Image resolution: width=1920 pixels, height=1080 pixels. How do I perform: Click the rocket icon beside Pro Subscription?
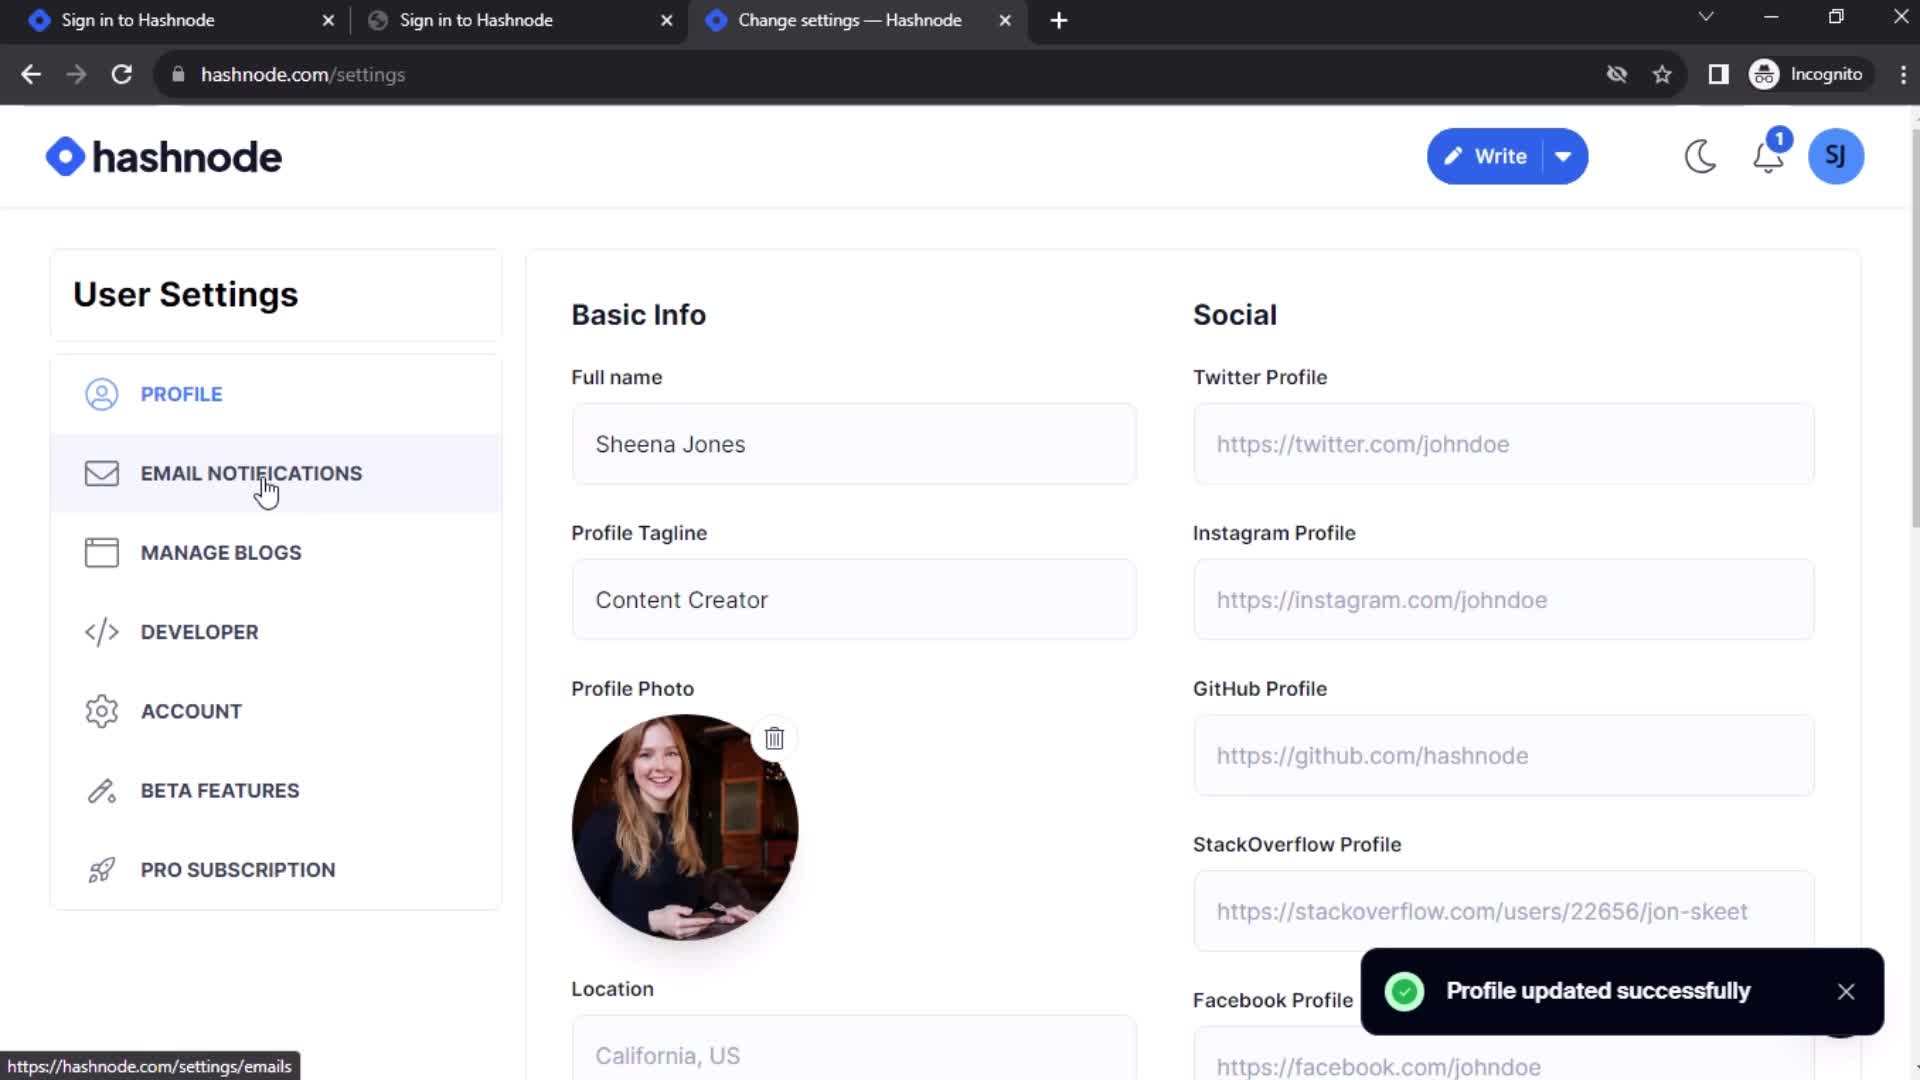(101, 870)
